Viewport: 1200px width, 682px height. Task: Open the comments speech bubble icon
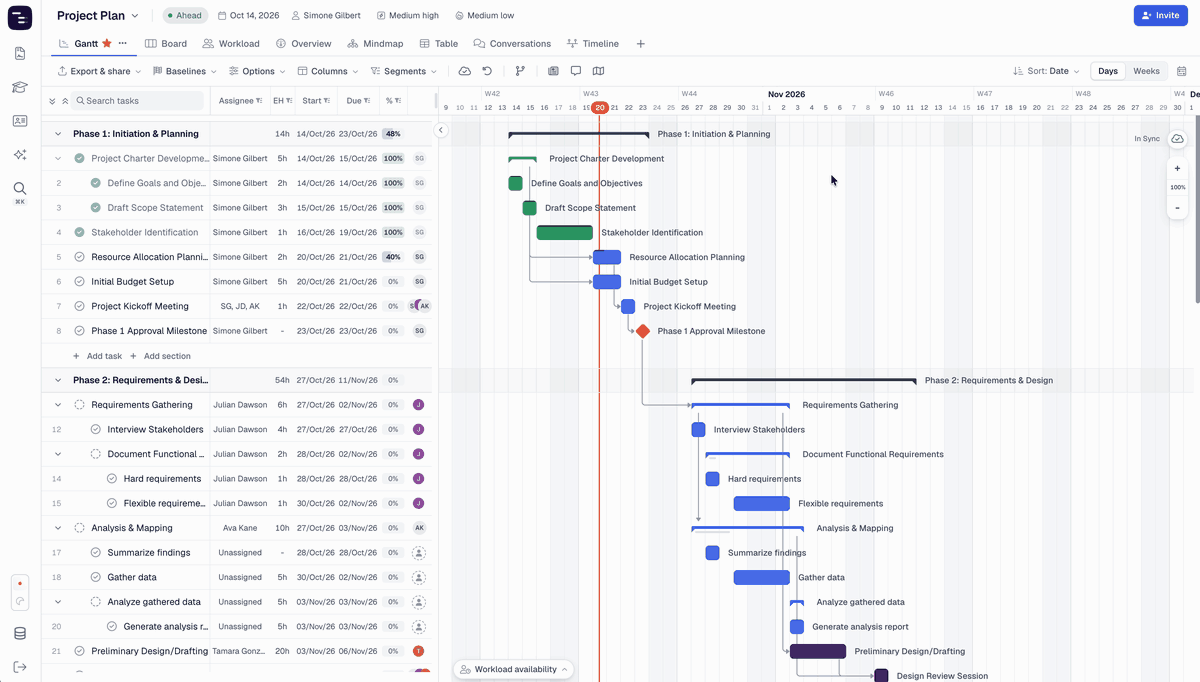(x=576, y=71)
